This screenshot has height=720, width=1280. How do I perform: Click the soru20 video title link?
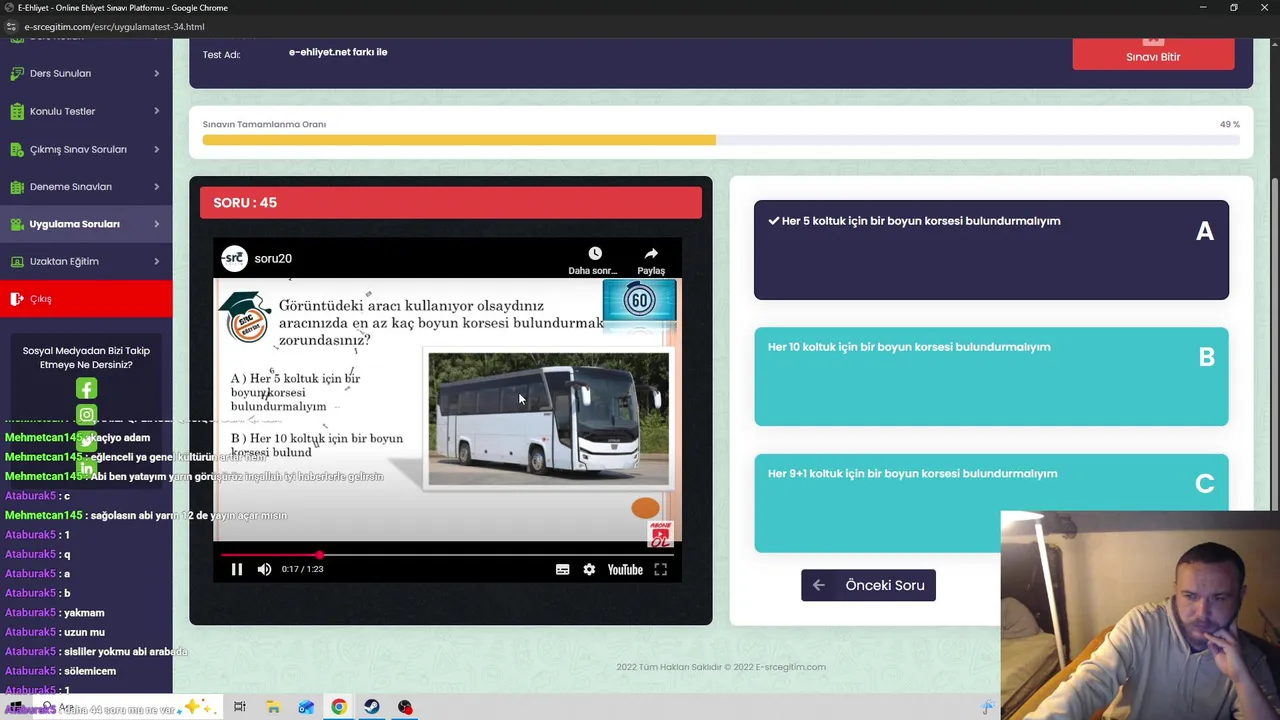(x=273, y=258)
